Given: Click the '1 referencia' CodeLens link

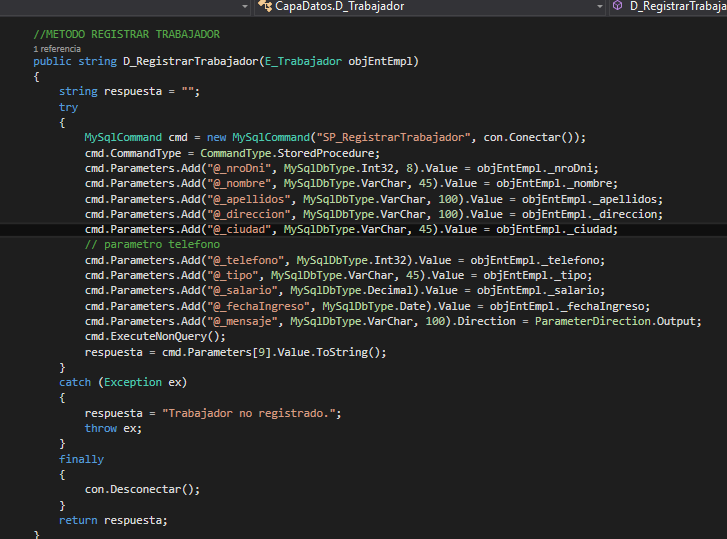Looking at the screenshot, I should click(x=57, y=49).
